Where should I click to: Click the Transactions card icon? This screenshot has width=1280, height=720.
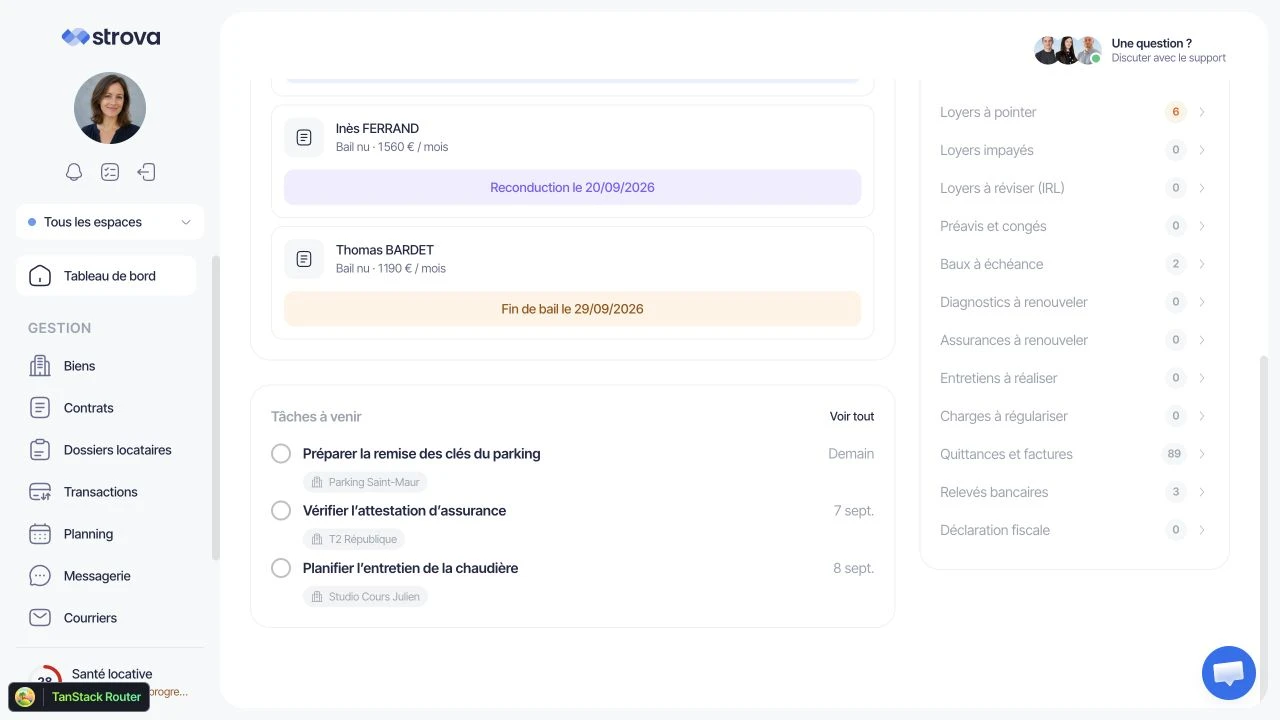point(40,492)
